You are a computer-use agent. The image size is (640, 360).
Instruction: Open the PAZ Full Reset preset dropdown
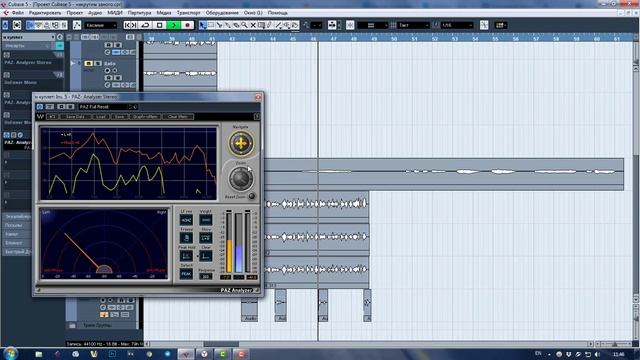(x=107, y=107)
